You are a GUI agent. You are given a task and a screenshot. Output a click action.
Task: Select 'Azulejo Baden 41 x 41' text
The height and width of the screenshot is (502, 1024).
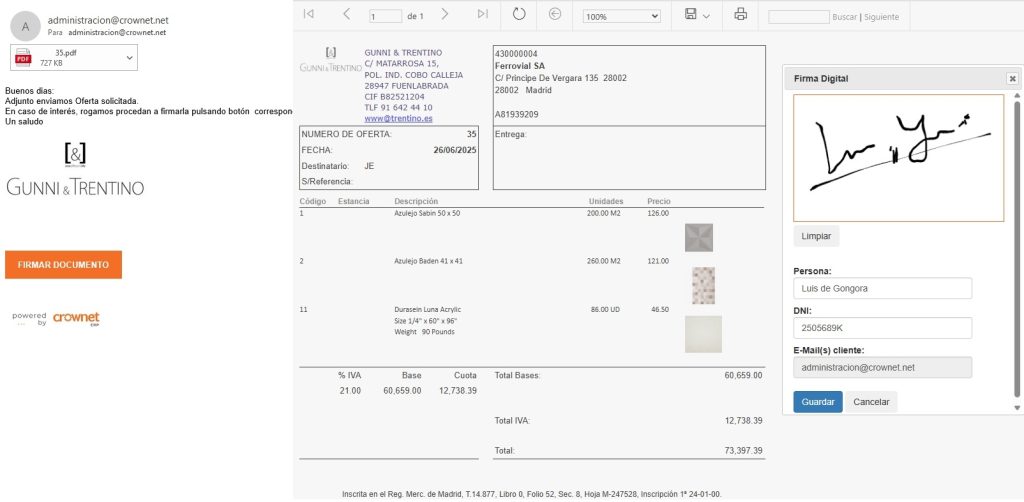(428, 261)
